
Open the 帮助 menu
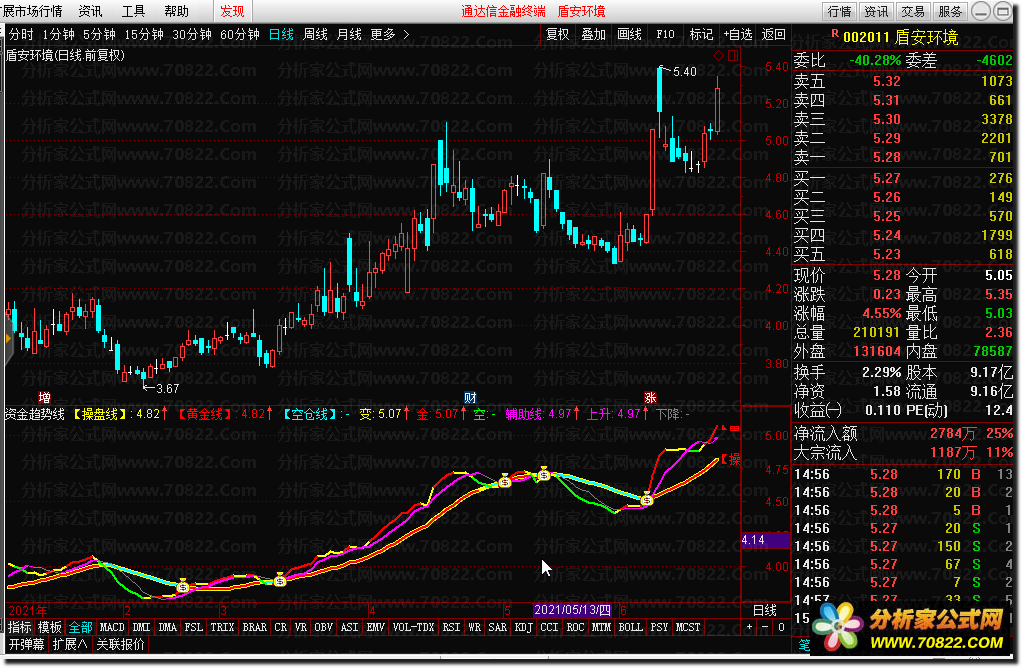pyautogui.click(x=176, y=11)
